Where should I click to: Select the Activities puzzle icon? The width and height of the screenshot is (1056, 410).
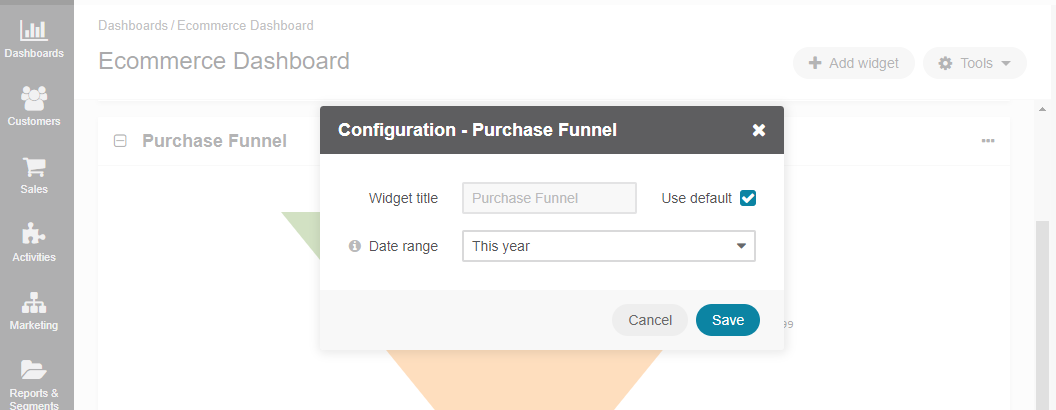point(34,234)
